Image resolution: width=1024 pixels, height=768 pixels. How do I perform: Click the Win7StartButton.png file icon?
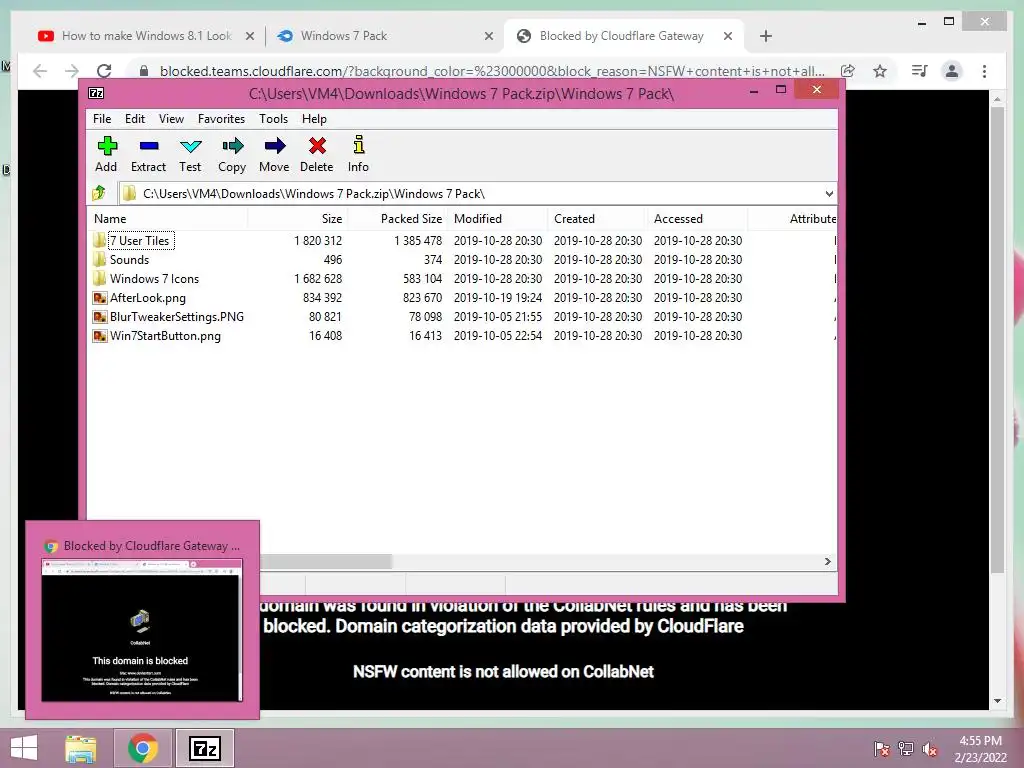pyautogui.click(x=99, y=336)
